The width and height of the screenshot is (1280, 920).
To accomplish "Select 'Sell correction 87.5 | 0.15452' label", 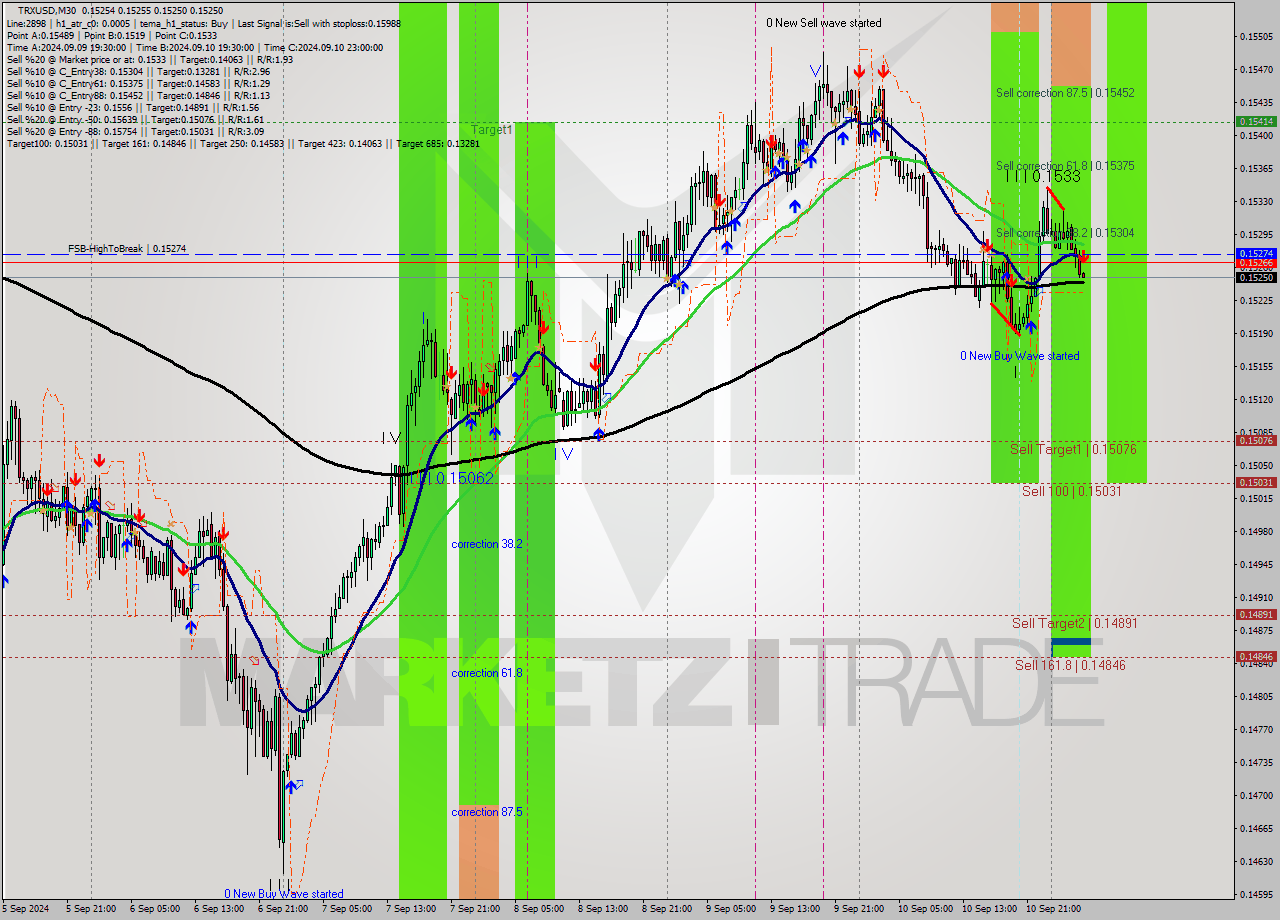I will 1065,92.
